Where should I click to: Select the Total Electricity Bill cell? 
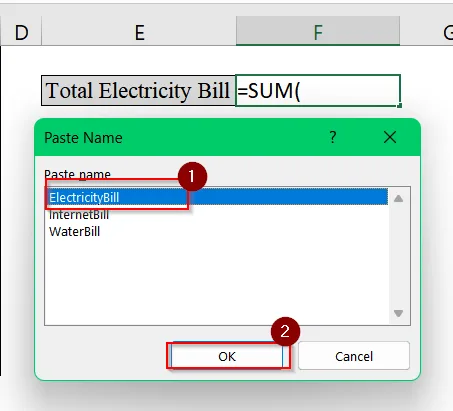click(138, 90)
